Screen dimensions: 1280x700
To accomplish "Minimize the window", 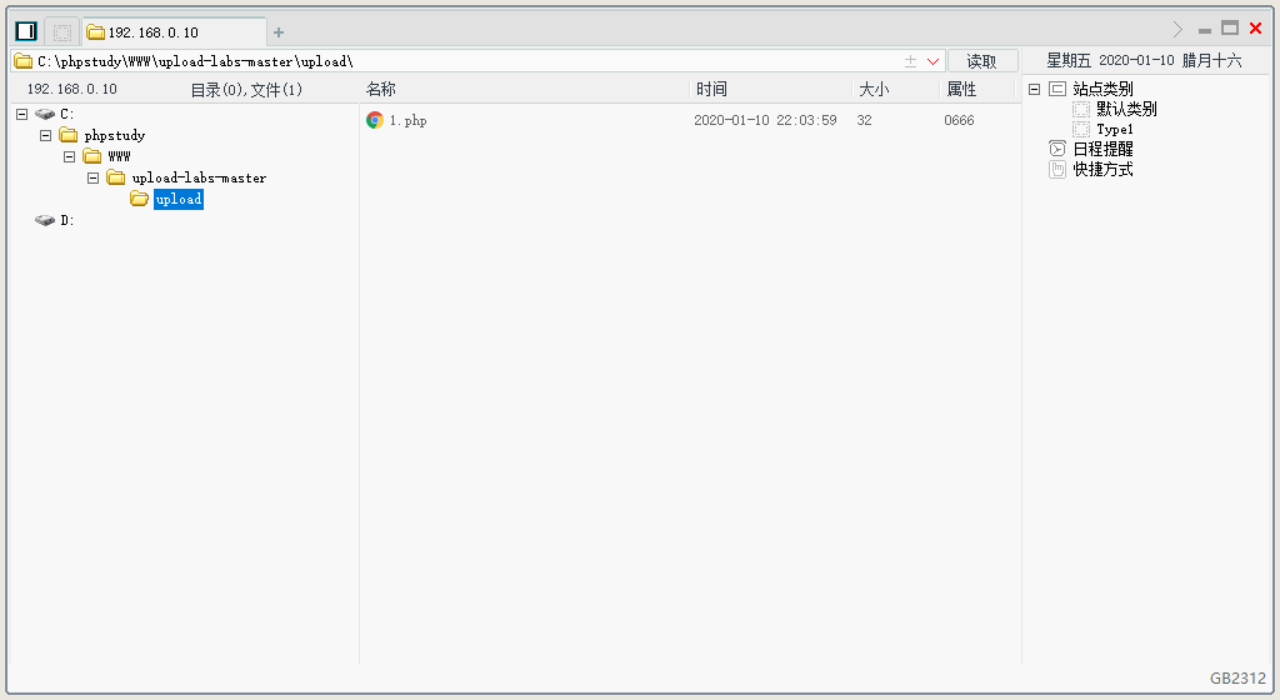I will [x=1205, y=31].
